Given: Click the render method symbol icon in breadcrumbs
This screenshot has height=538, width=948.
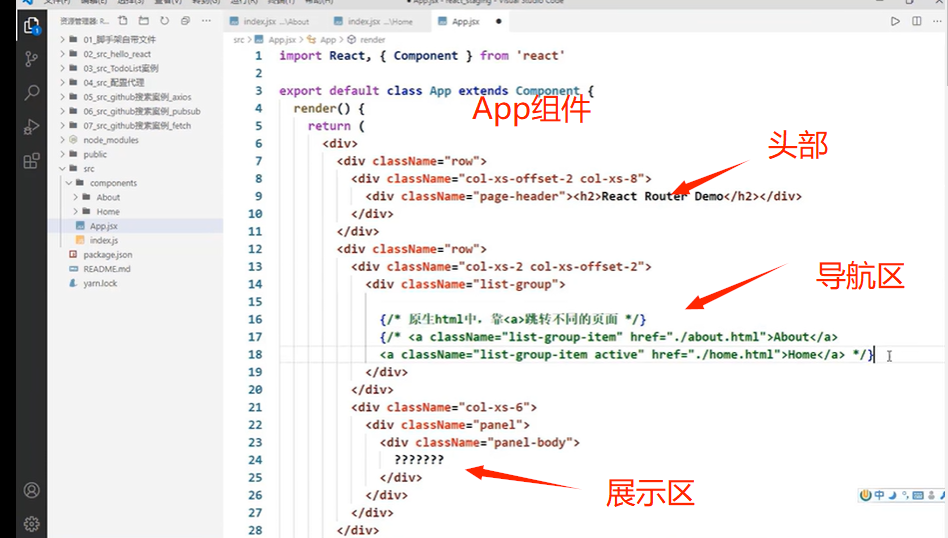Looking at the screenshot, I should point(352,40).
